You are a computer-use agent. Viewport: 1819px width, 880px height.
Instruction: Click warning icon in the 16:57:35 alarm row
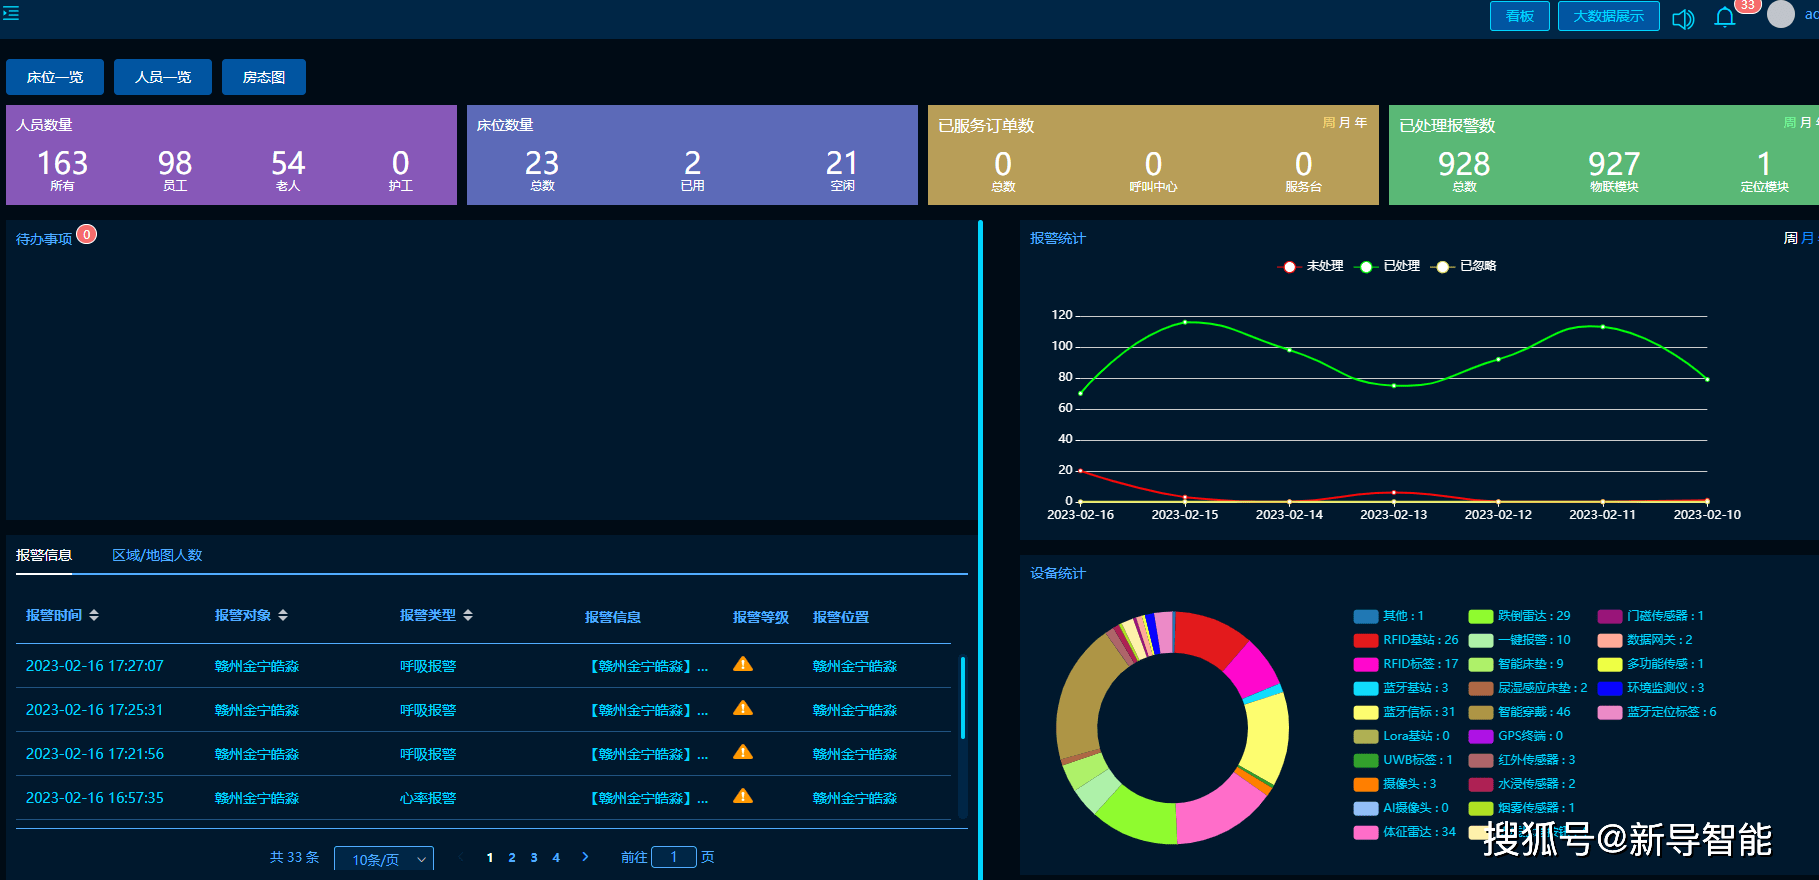coord(743,796)
